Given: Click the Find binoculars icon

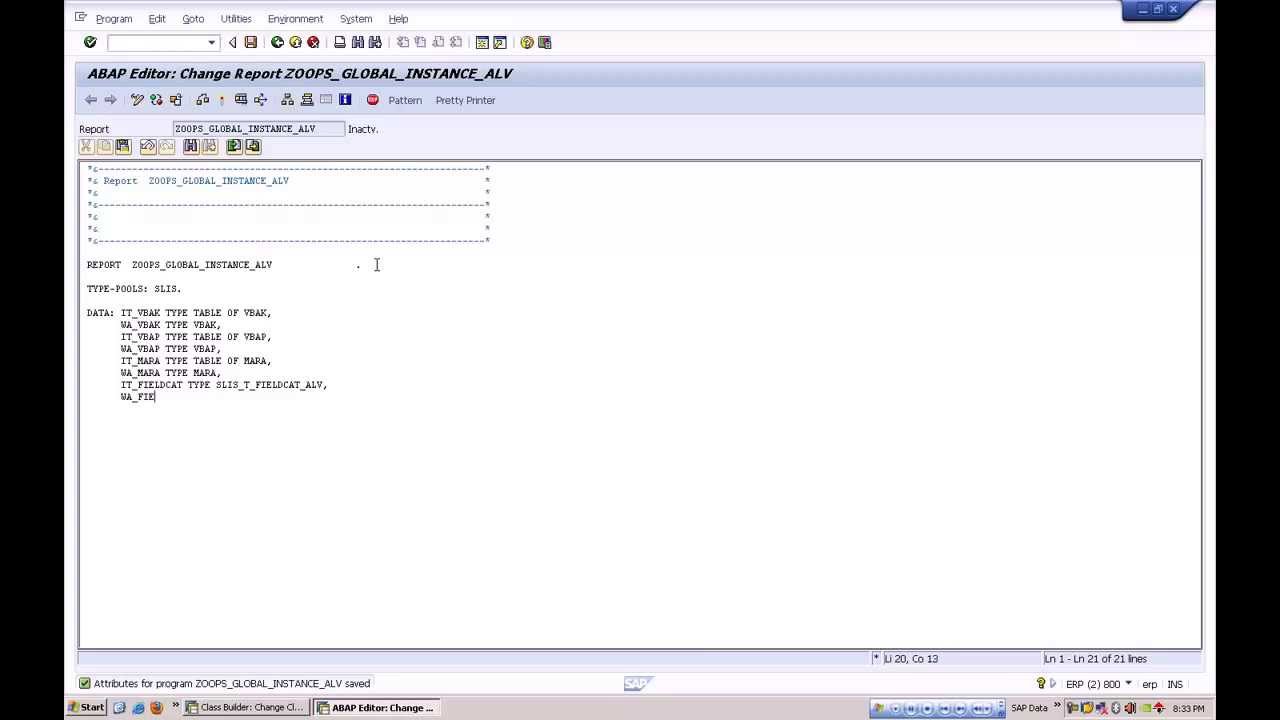Looking at the screenshot, I should pyautogui.click(x=358, y=42).
